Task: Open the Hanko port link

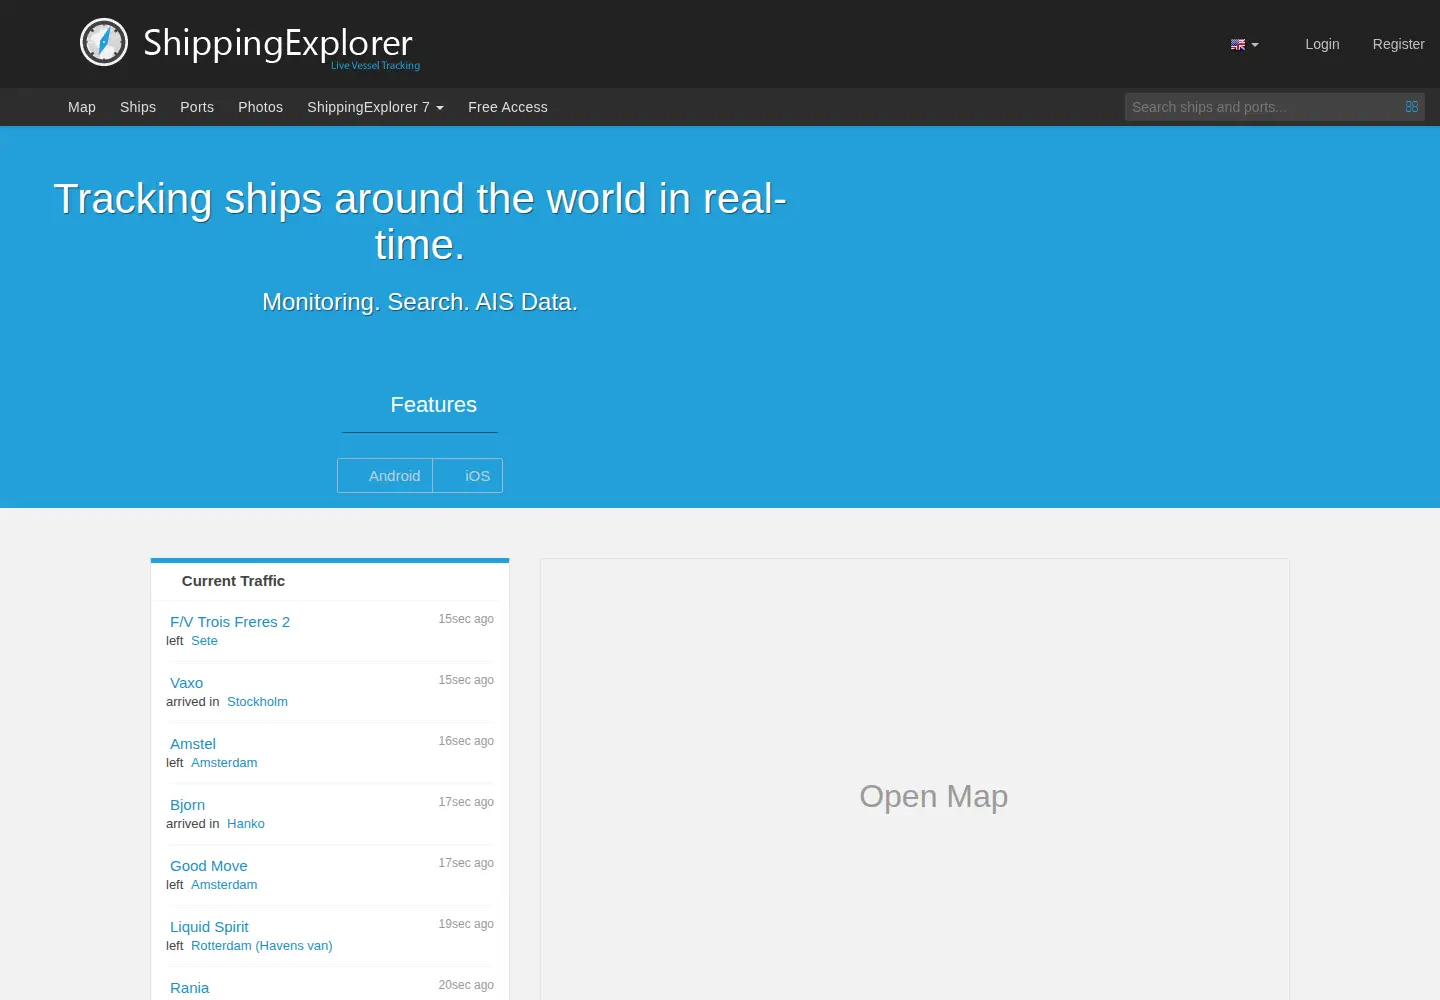Action: [246, 824]
